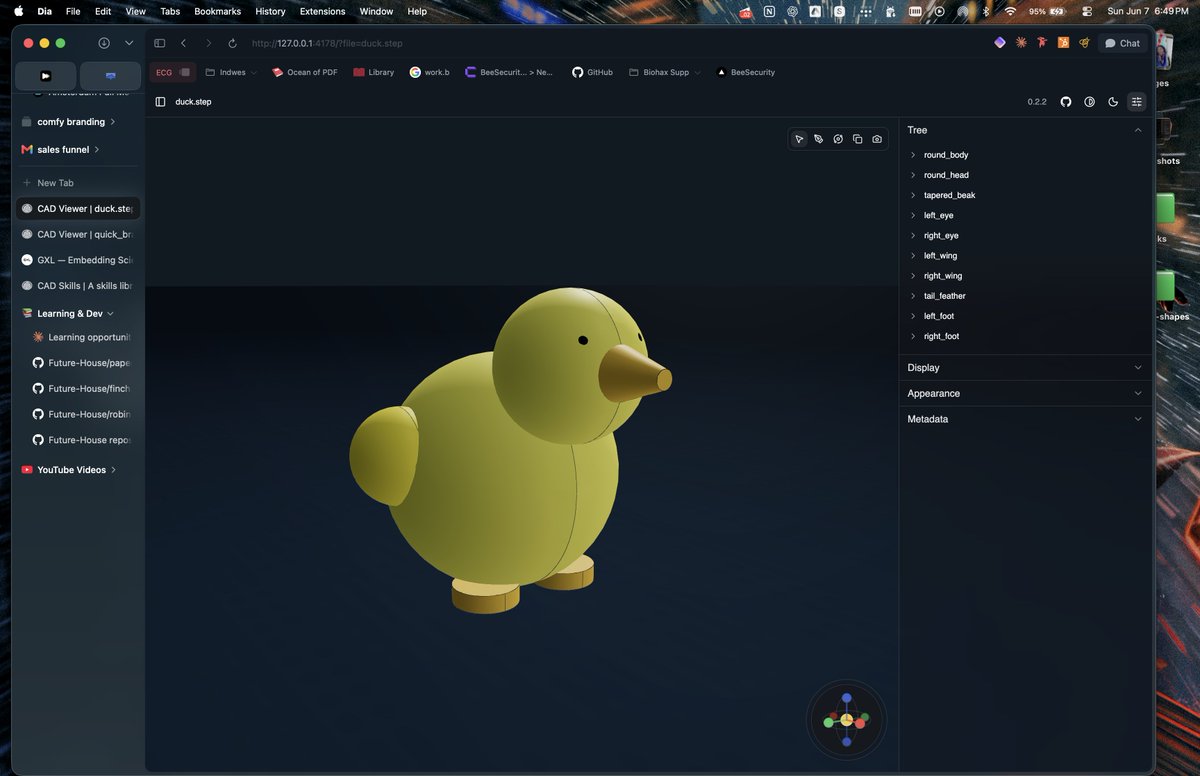Open the Bookmarks menu in the menu bar
Viewport: 1200px width, 776px height.
point(217,11)
